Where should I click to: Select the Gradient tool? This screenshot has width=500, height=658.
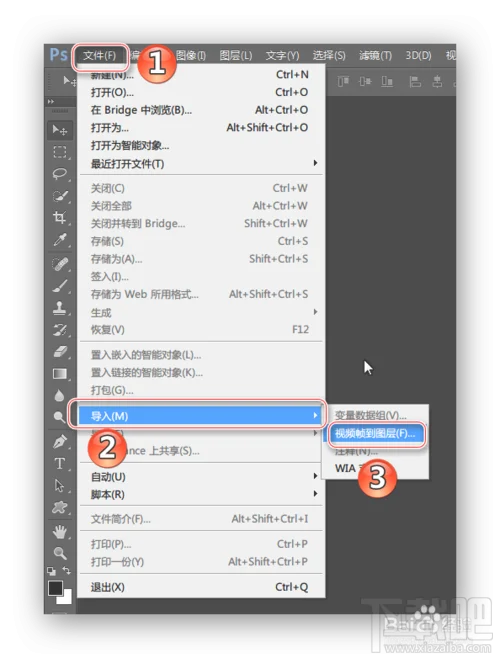[60, 373]
